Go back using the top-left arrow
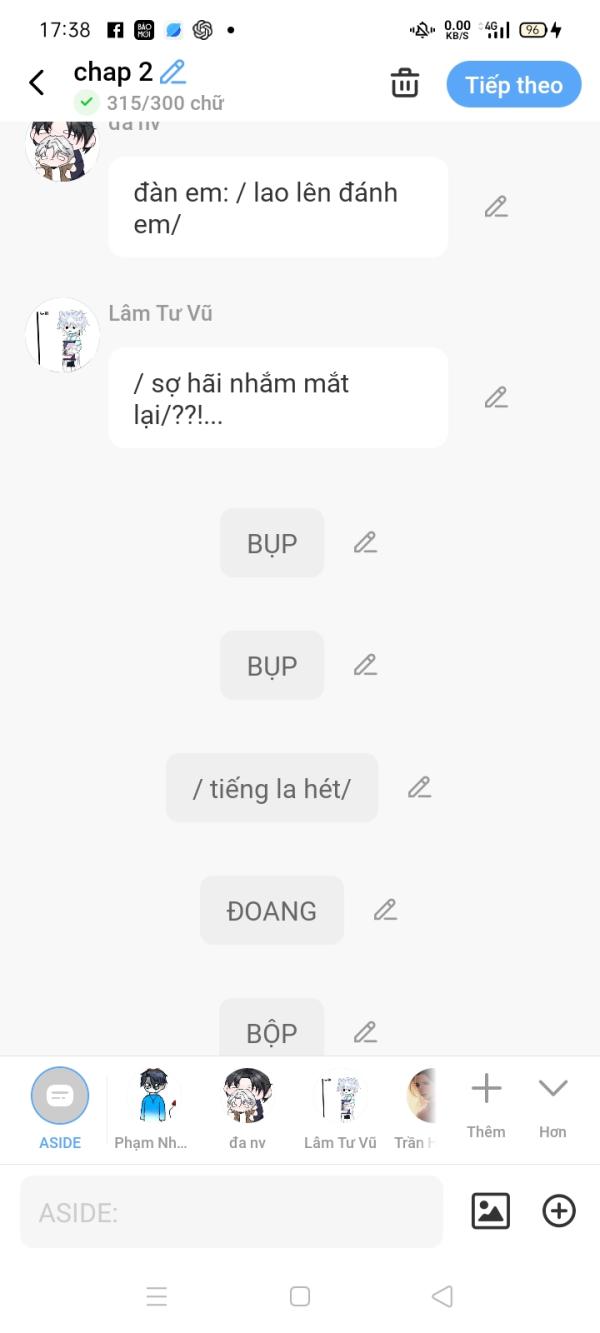 [37, 83]
